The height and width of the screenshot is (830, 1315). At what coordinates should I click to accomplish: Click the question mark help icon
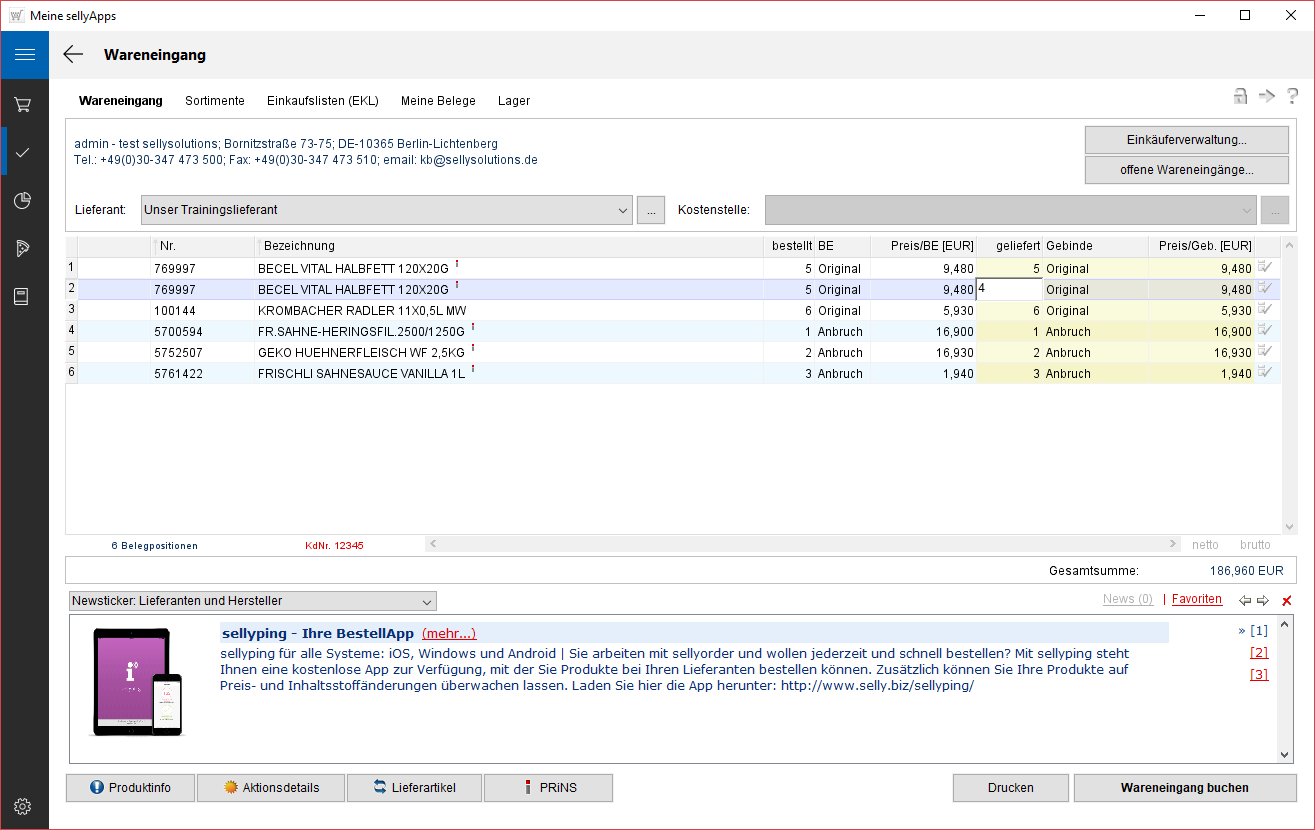click(1292, 96)
